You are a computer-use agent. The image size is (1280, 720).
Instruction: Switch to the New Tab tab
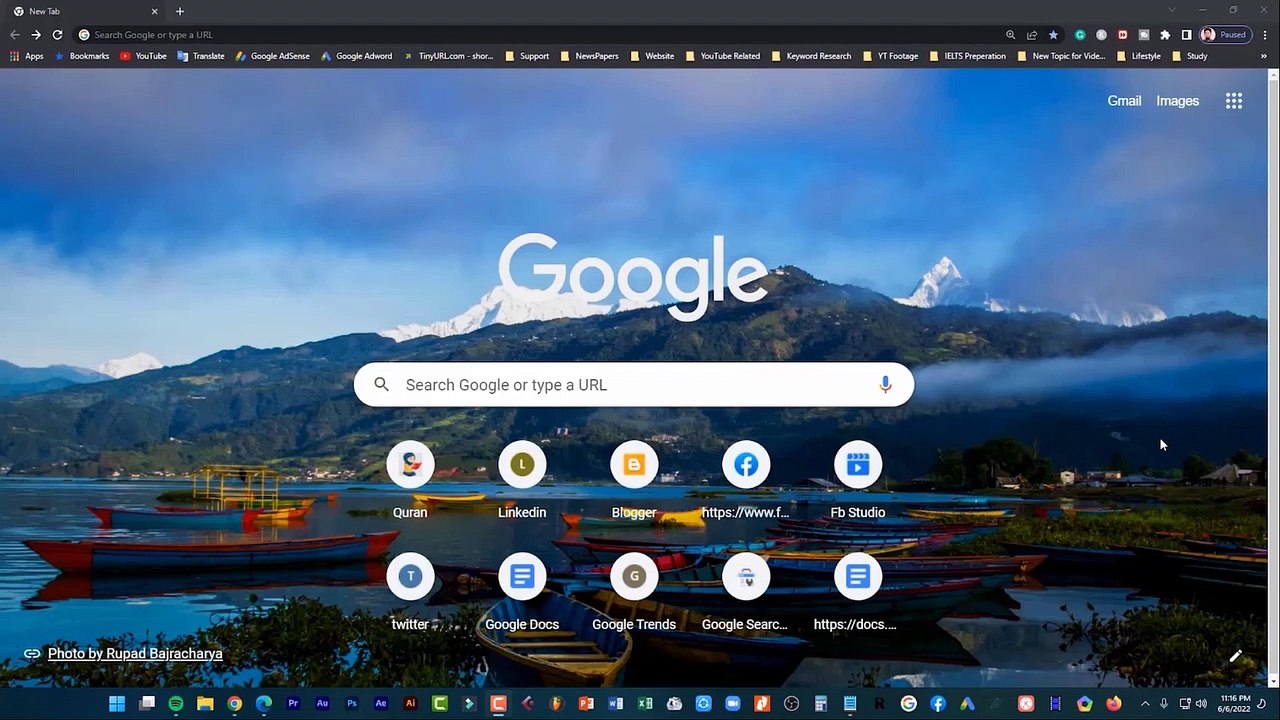pyautogui.click(x=85, y=11)
